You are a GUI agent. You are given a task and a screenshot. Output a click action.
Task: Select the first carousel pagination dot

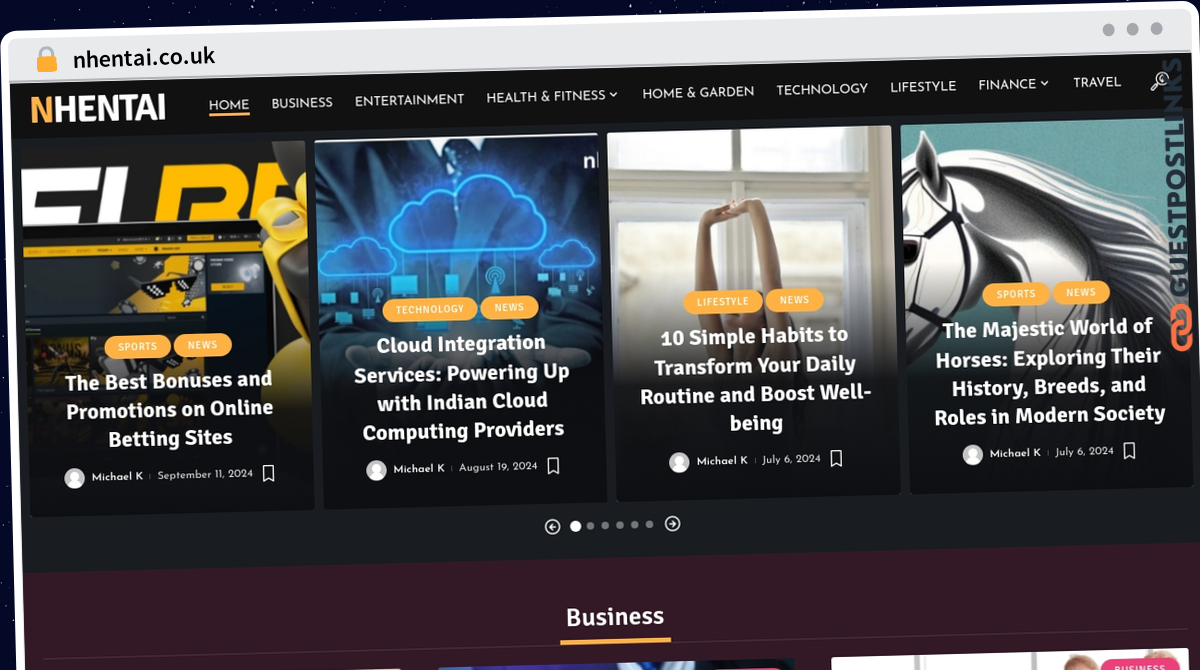[x=575, y=526]
